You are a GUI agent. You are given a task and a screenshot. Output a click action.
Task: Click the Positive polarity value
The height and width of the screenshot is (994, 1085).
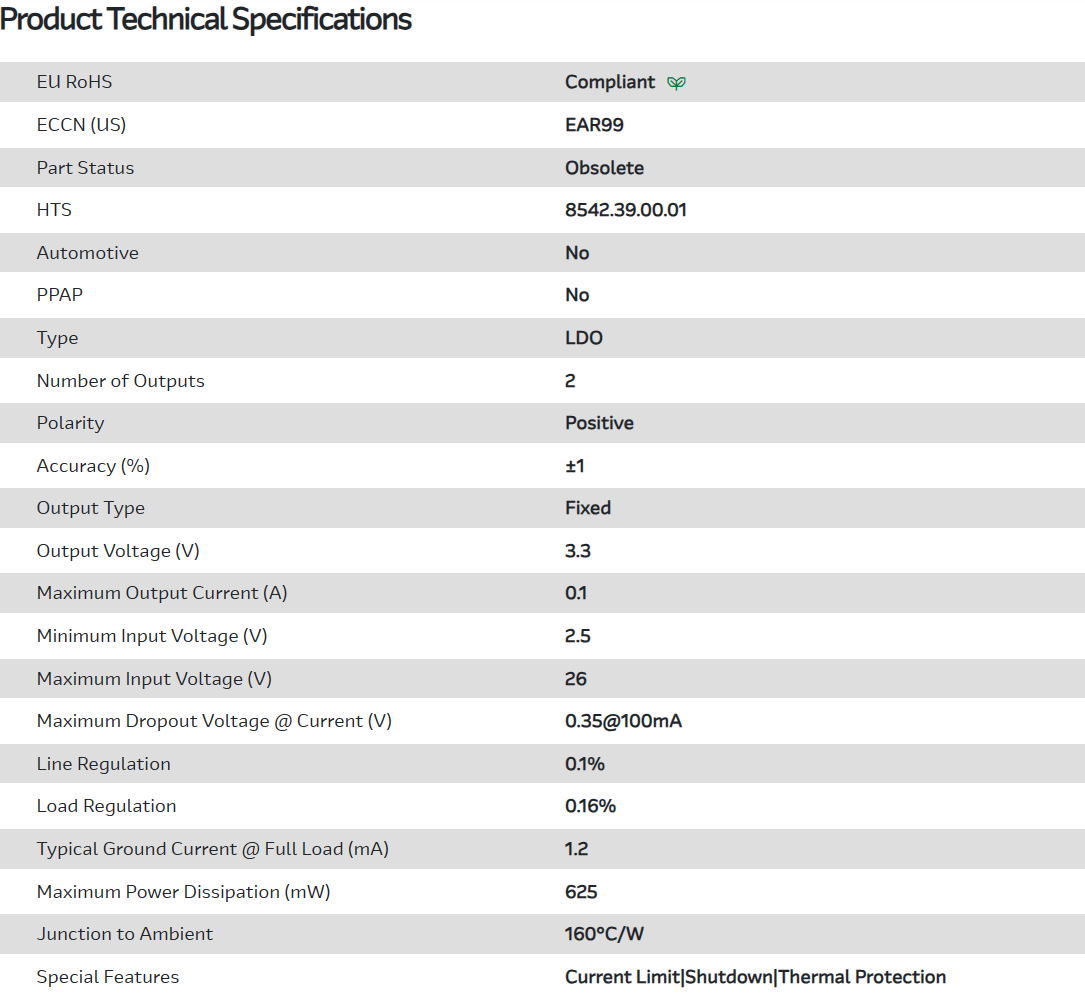[599, 423]
